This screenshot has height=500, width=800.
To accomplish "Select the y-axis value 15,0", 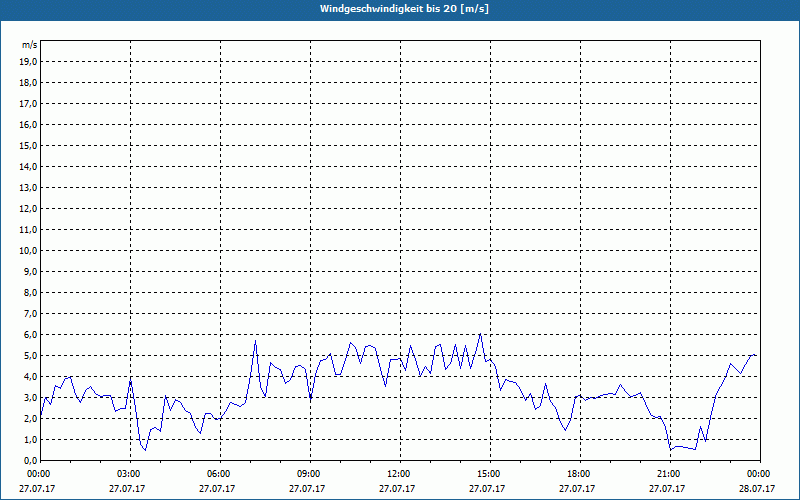I will coord(28,146).
